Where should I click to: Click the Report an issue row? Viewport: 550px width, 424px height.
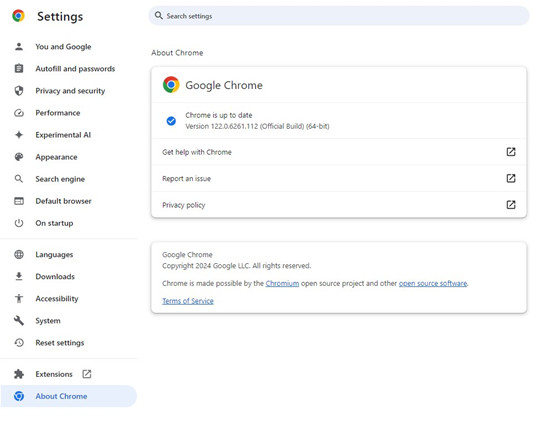pyautogui.click(x=338, y=178)
